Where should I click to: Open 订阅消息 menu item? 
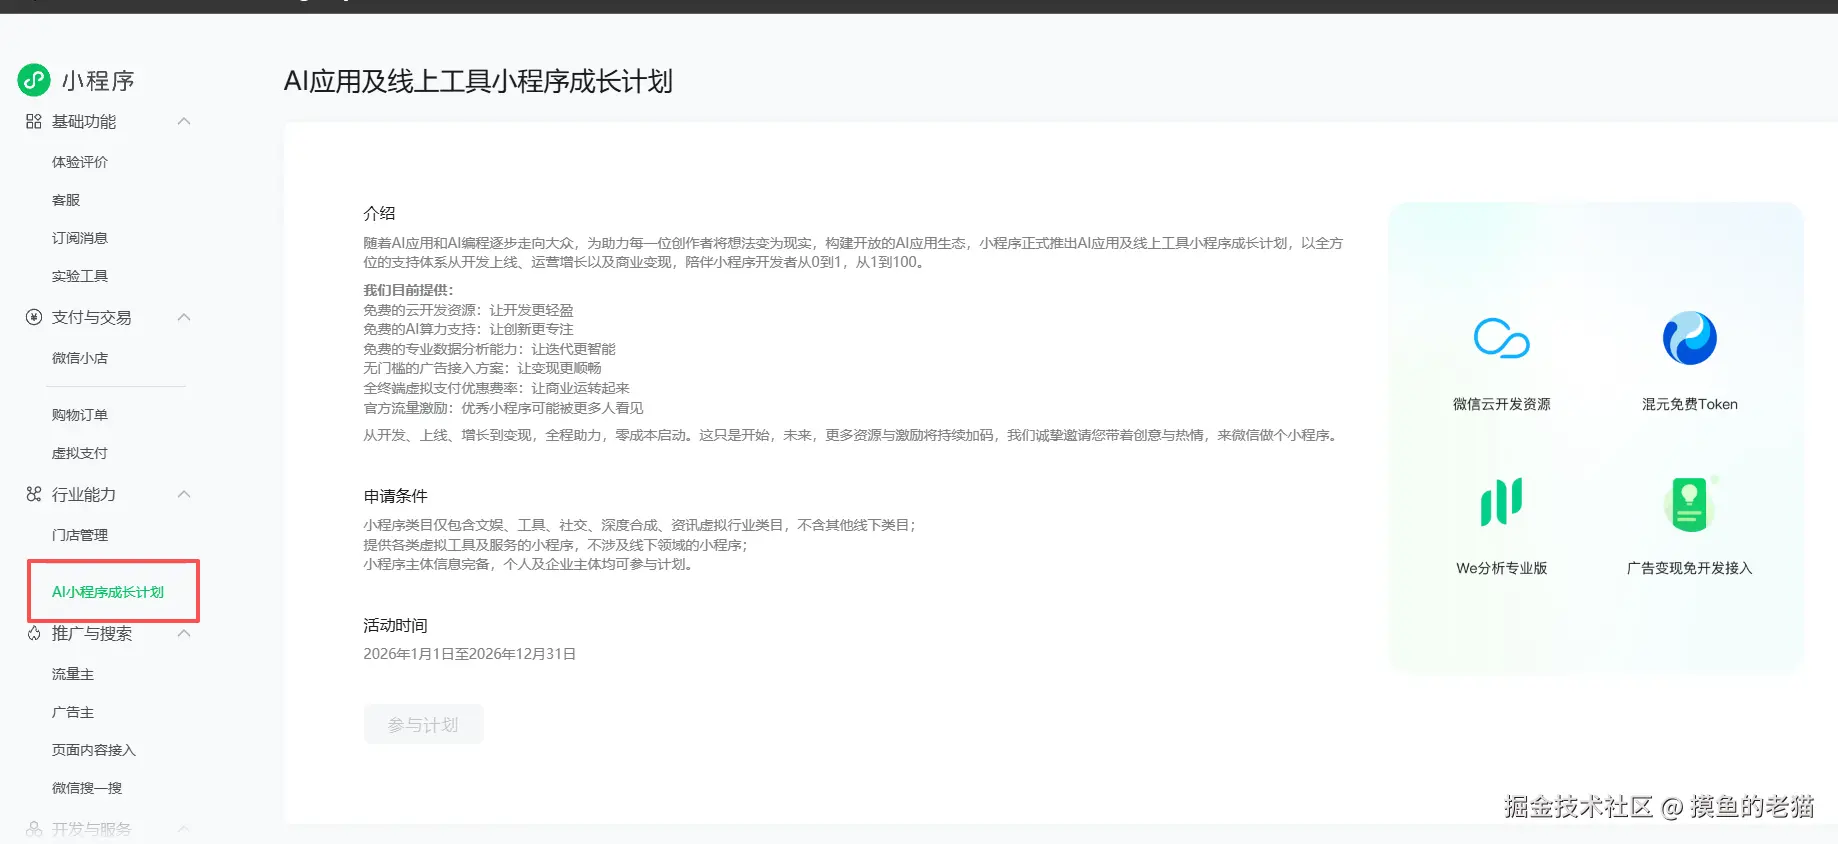pos(80,238)
